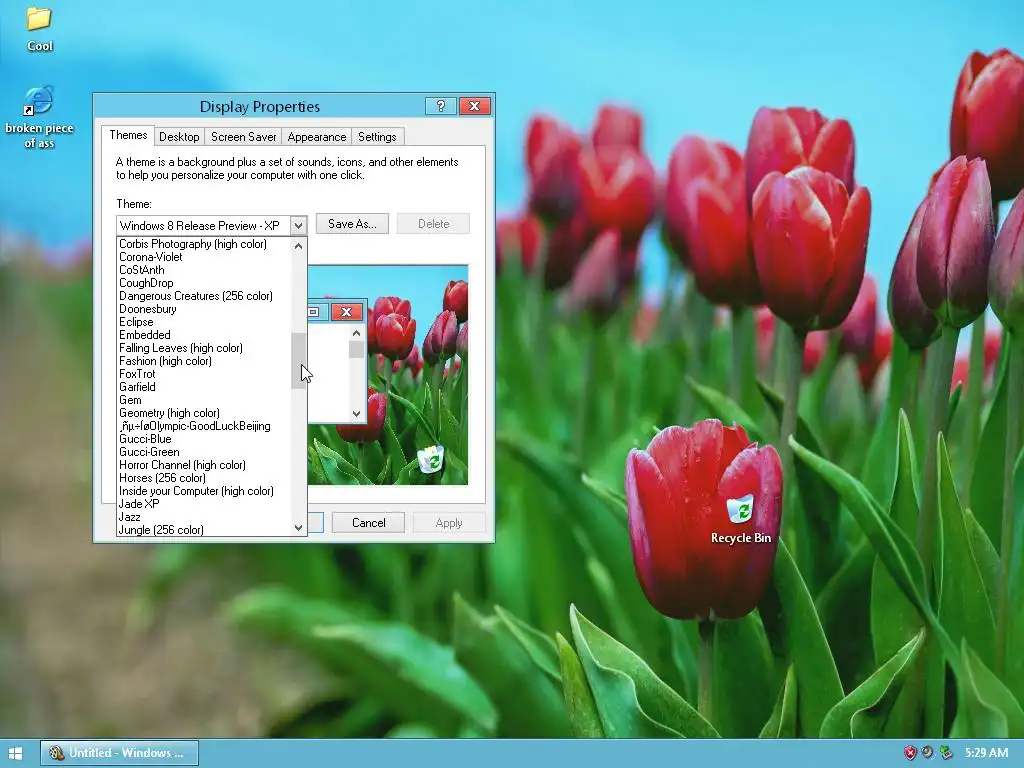1024x768 pixels.
Task: Close the Display Properties dialog
Action: [475, 106]
